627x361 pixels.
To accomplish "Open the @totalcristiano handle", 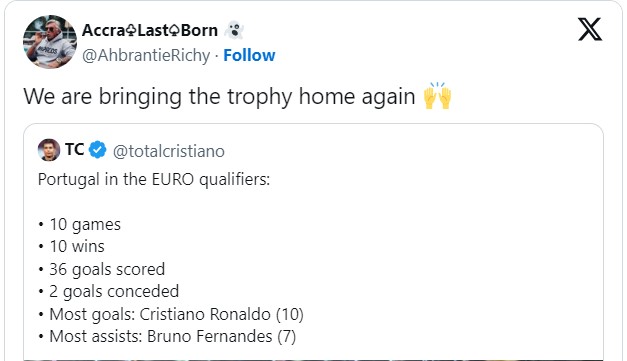I will pos(169,151).
